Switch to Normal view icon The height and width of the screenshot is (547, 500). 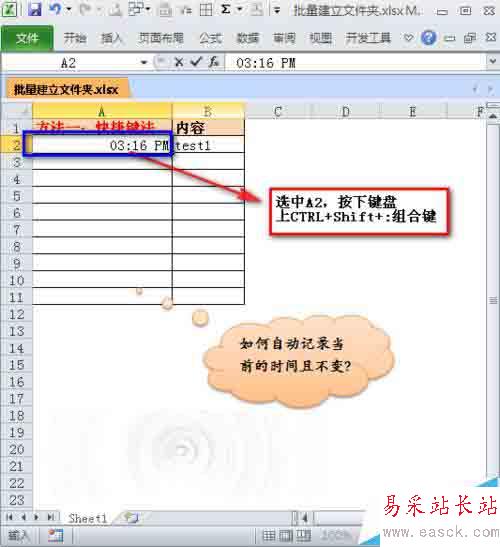coord(269,535)
